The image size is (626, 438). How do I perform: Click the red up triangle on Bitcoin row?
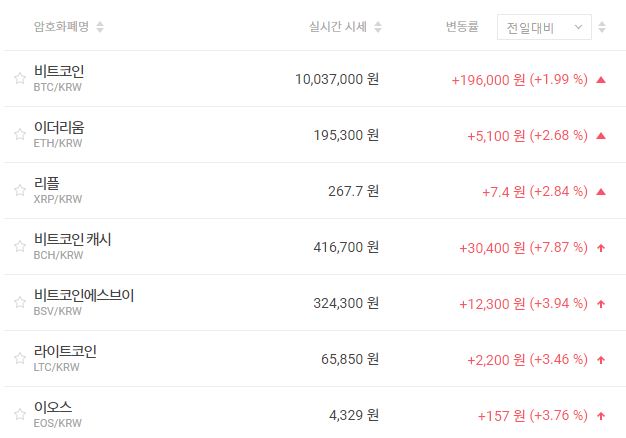click(x=601, y=79)
